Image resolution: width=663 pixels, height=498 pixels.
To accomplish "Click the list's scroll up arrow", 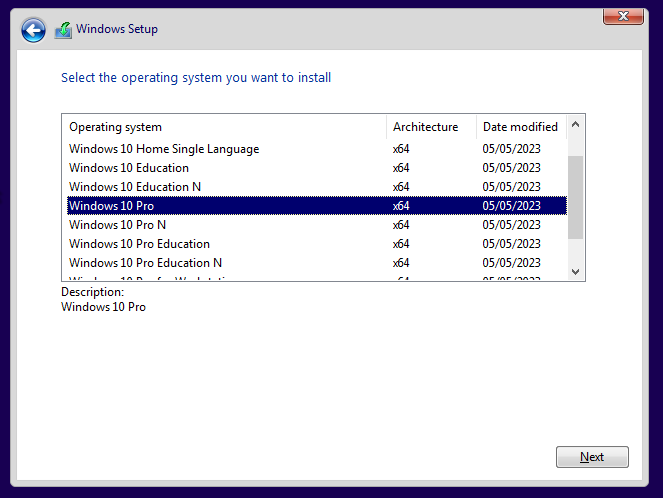I will [x=575, y=124].
